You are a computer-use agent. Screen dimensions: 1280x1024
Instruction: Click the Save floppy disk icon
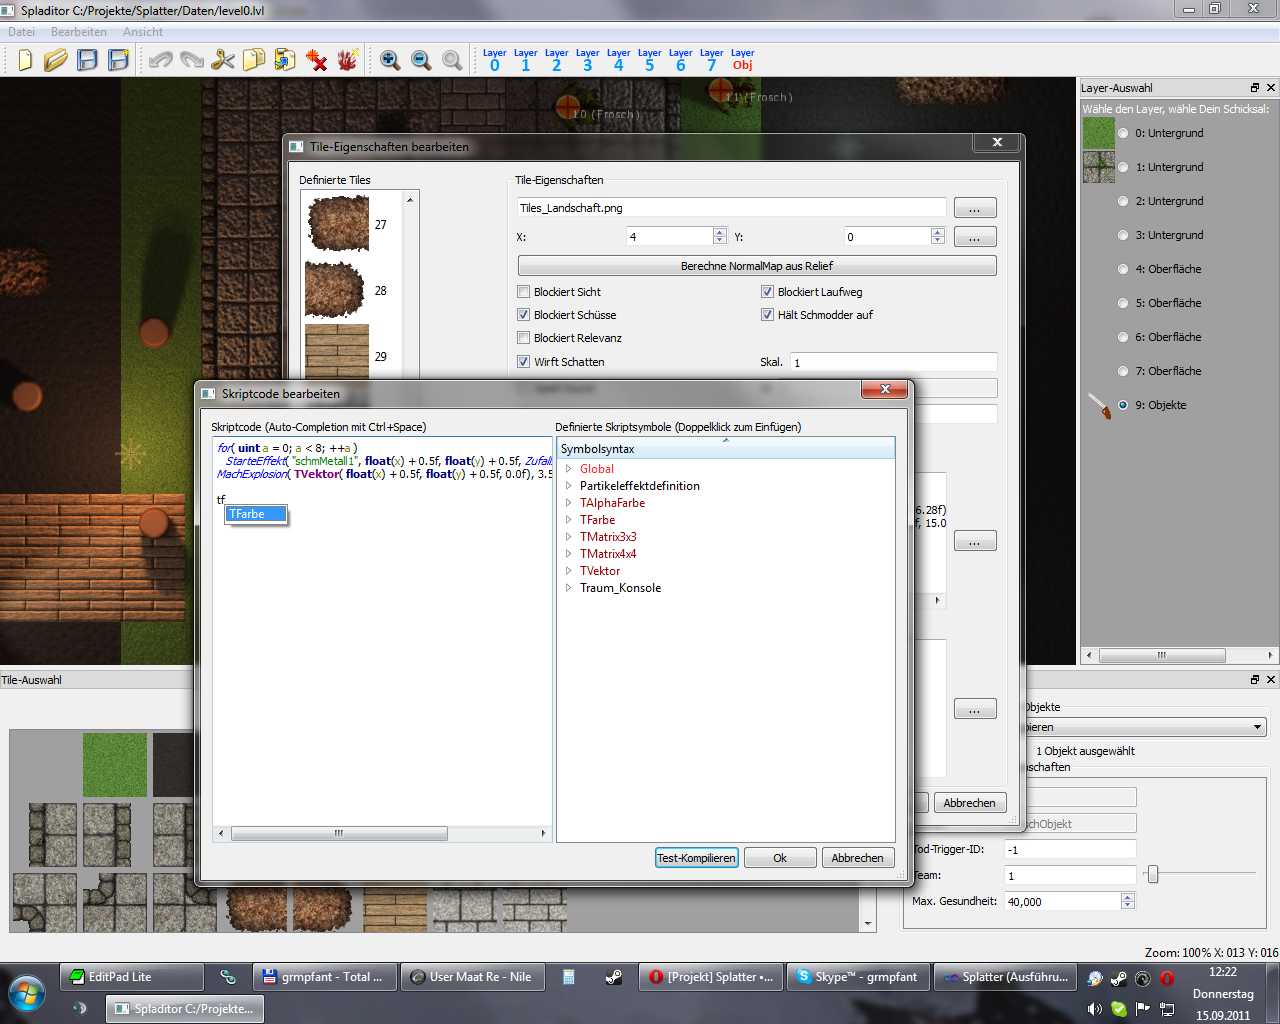(87, 60)
